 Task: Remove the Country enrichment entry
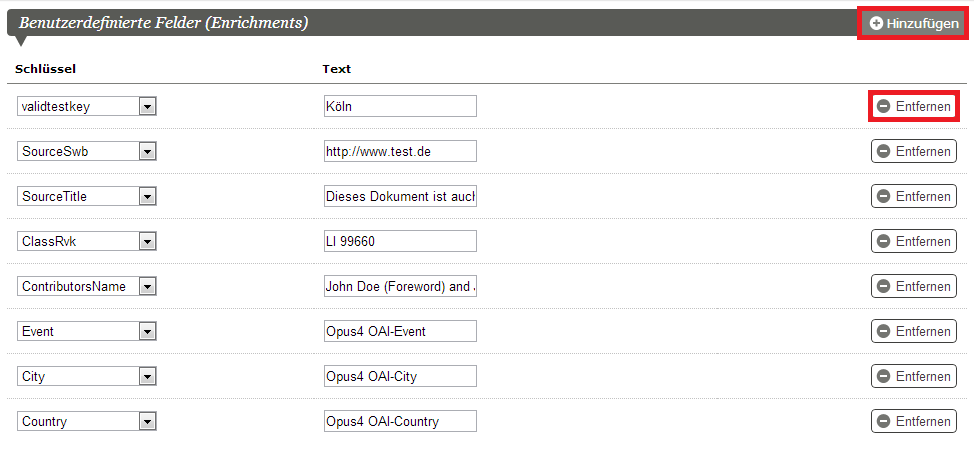914,421
